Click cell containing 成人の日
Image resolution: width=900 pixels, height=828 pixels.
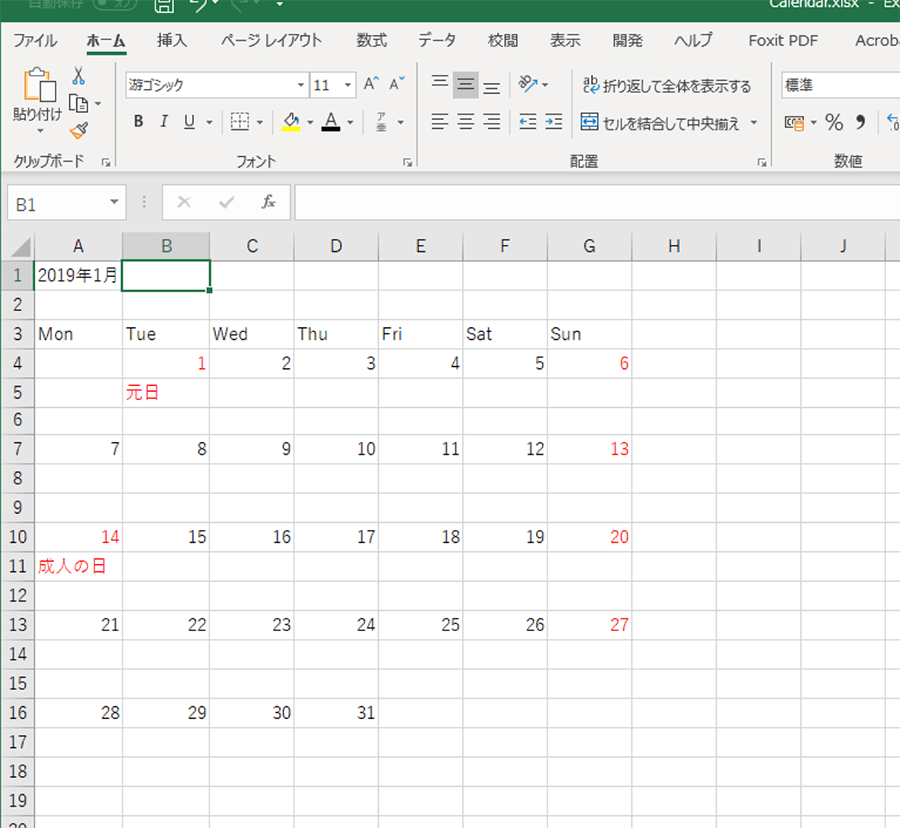pyautogui.click(x=78, y=566)
